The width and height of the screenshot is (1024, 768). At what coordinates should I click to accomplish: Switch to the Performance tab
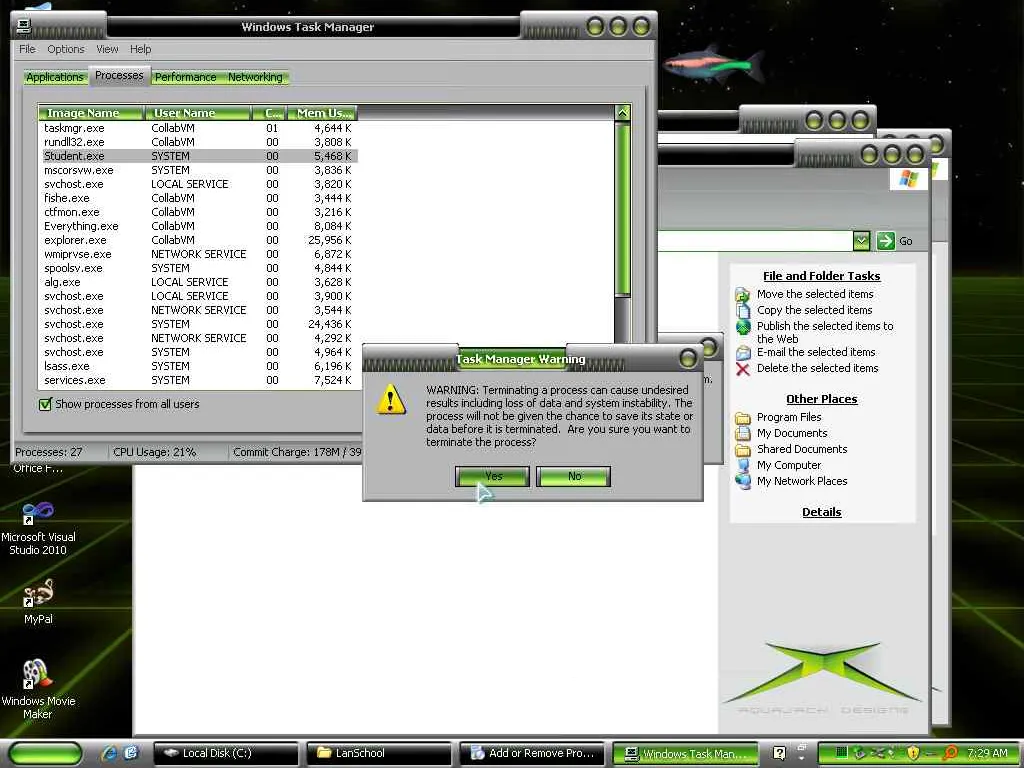[185, 77]
